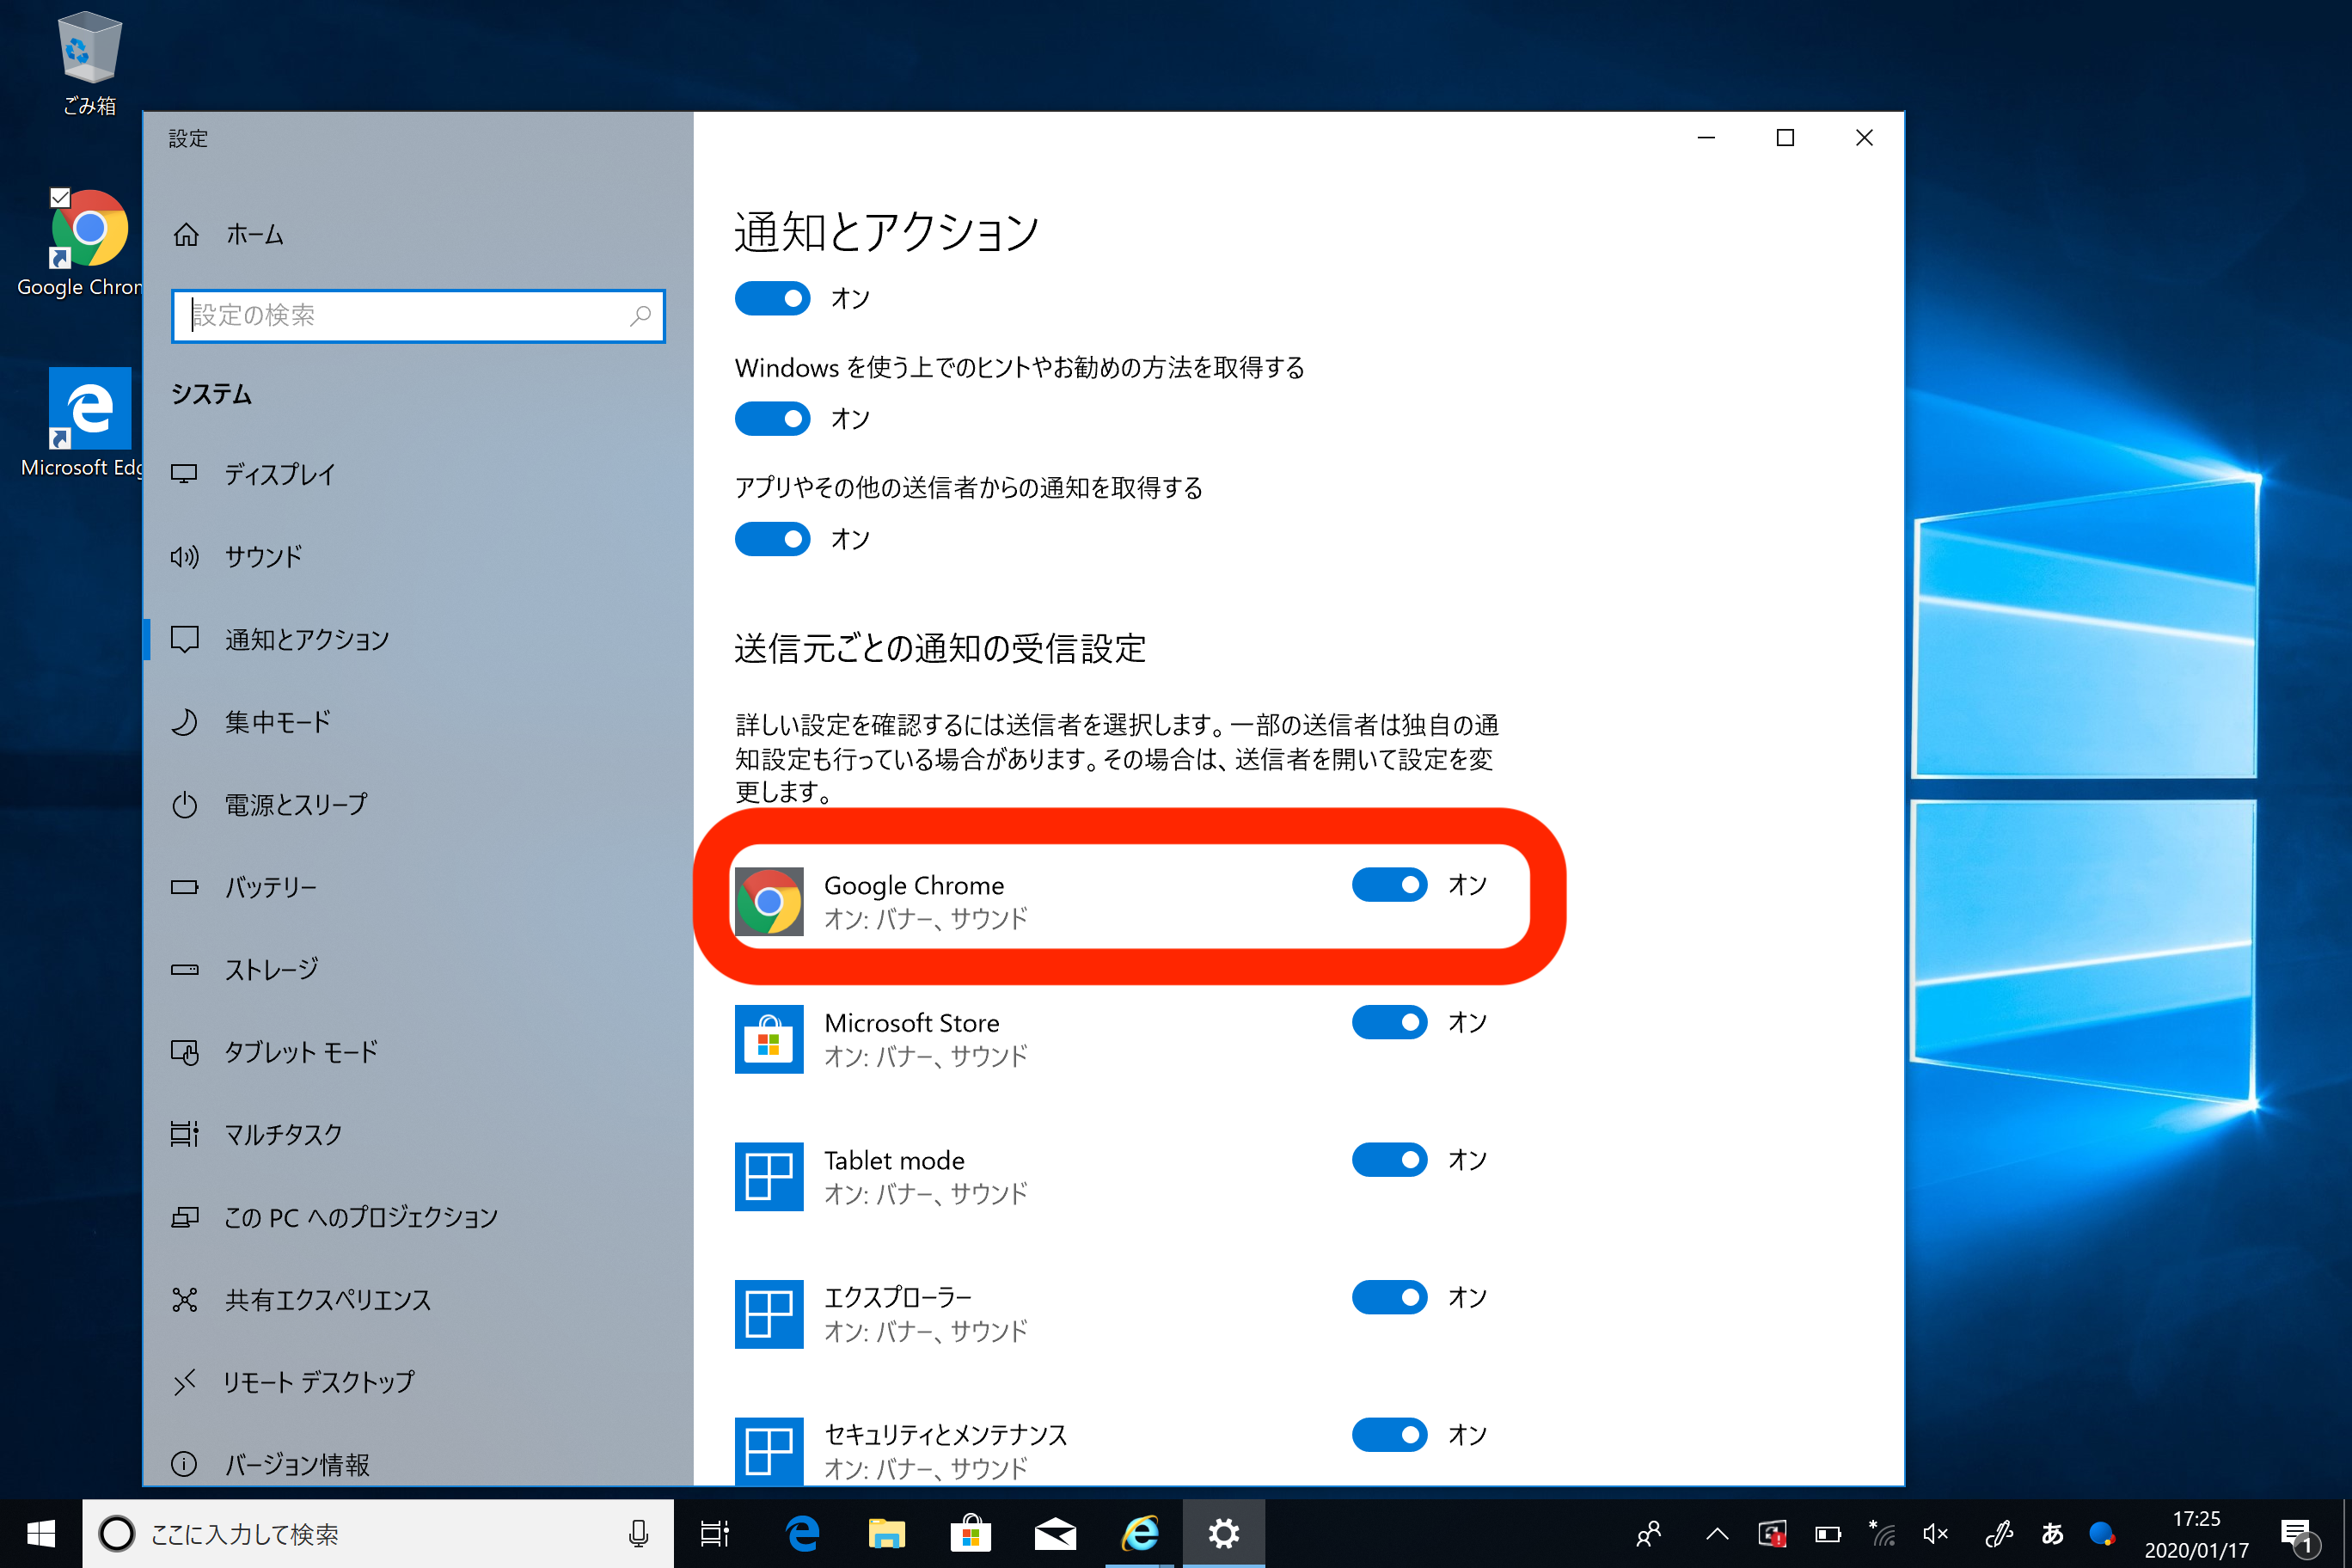Select the Google Chrome desktop shortcut

tap(82, 243)
